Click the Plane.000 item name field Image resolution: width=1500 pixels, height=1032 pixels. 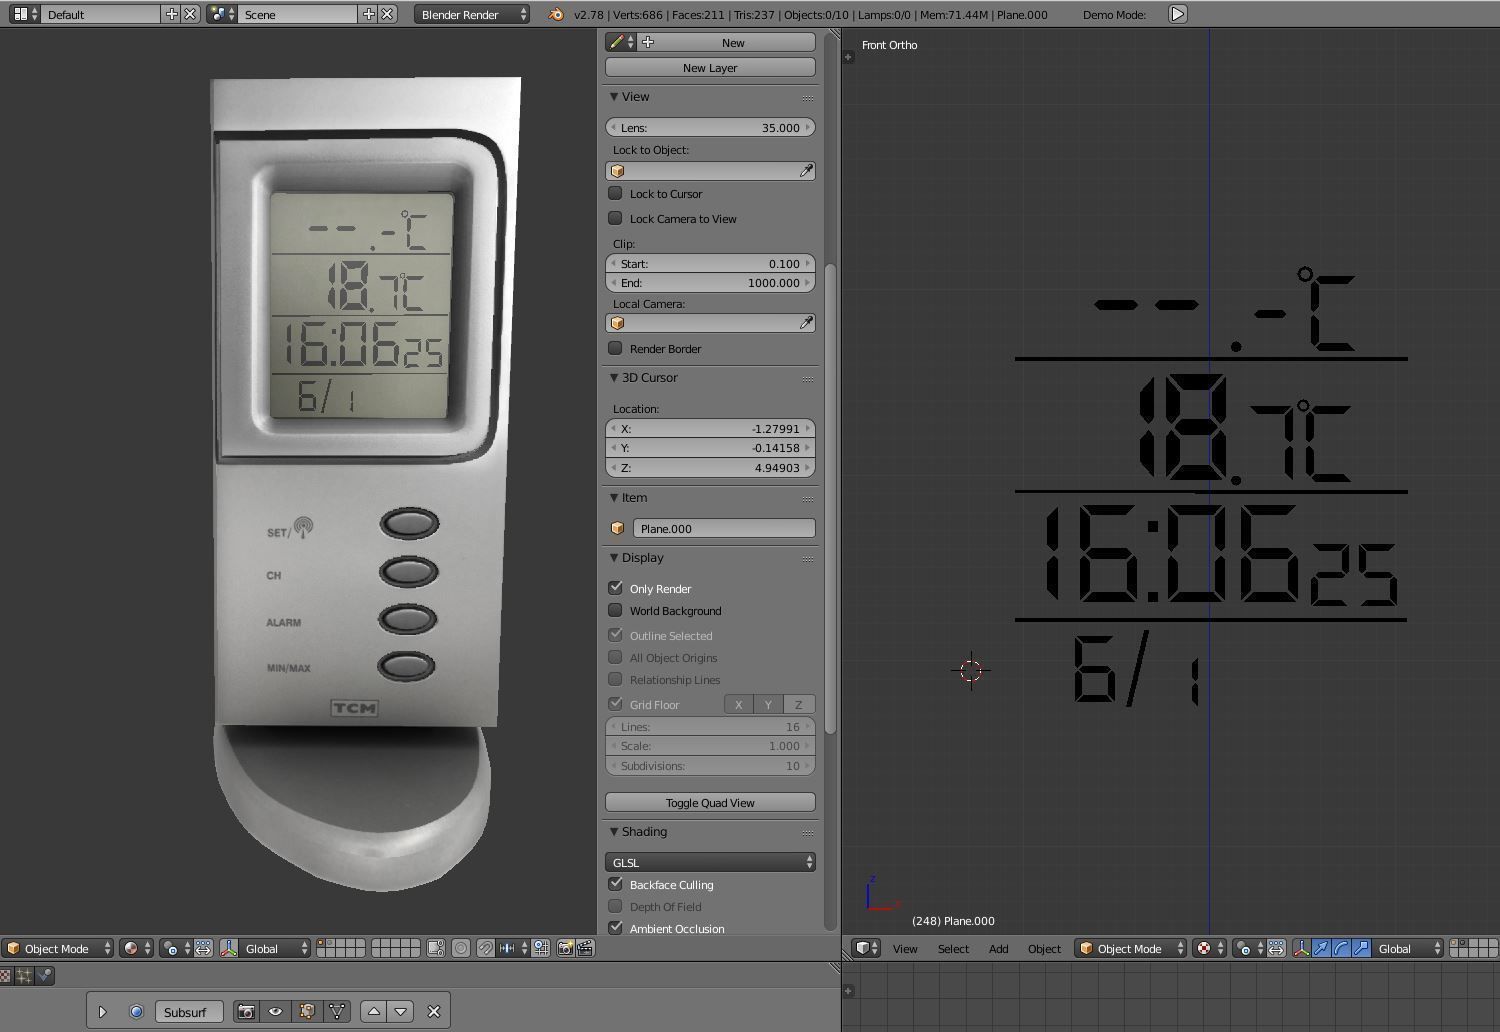click(724, 528)
